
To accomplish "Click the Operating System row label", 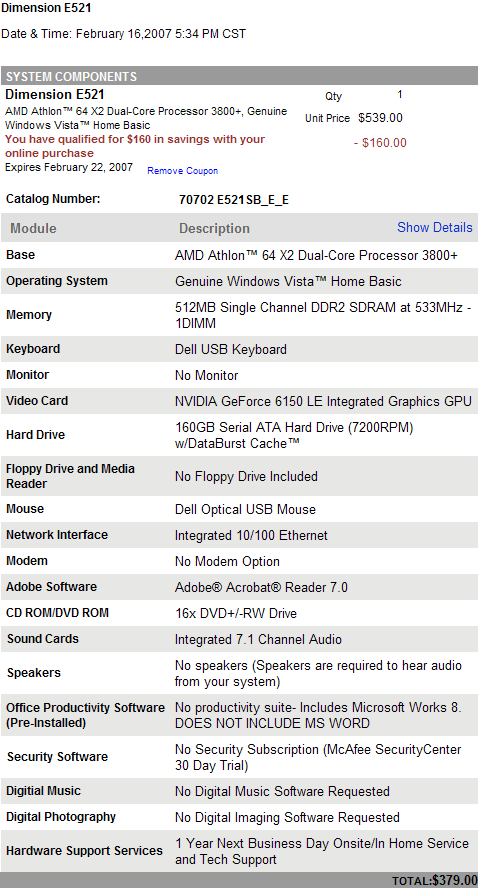I will 57,281.
